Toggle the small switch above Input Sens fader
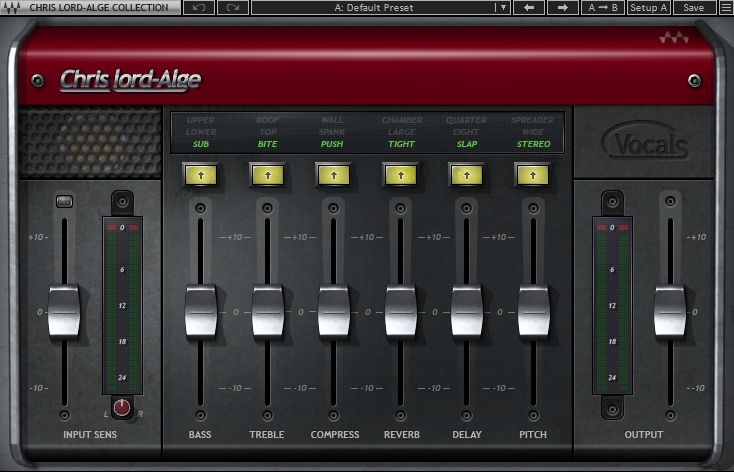Screen dimensions: 734x472 [x=64, y=201]
